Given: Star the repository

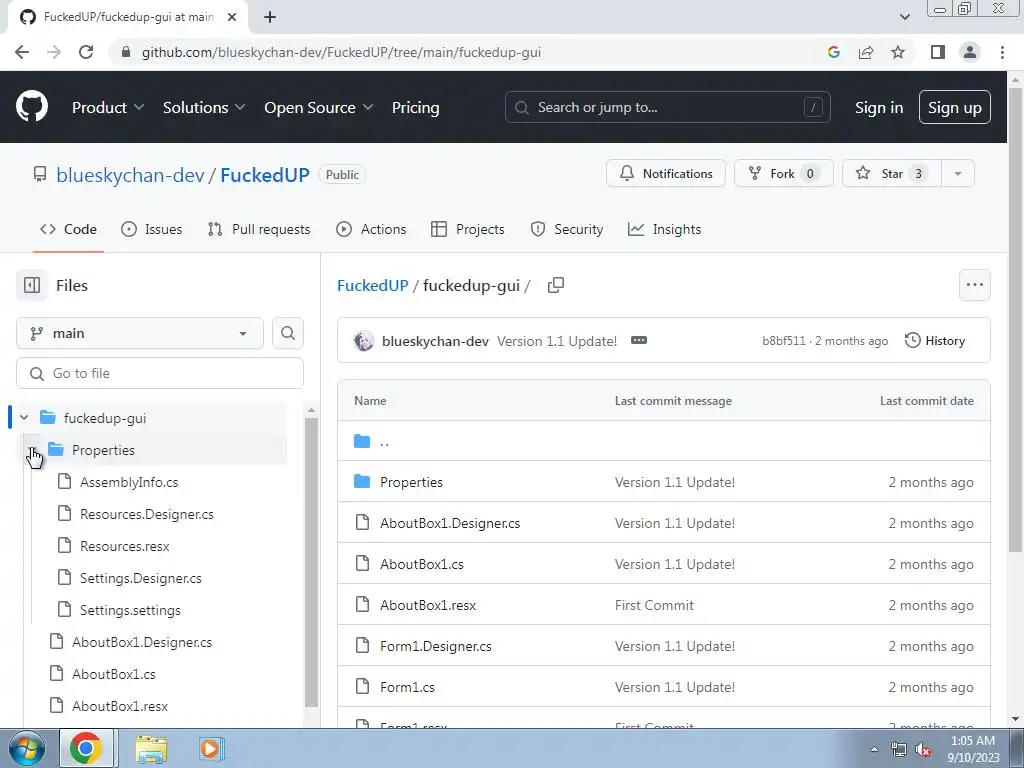Looking at the screenshot, I should tap(892, 173).
